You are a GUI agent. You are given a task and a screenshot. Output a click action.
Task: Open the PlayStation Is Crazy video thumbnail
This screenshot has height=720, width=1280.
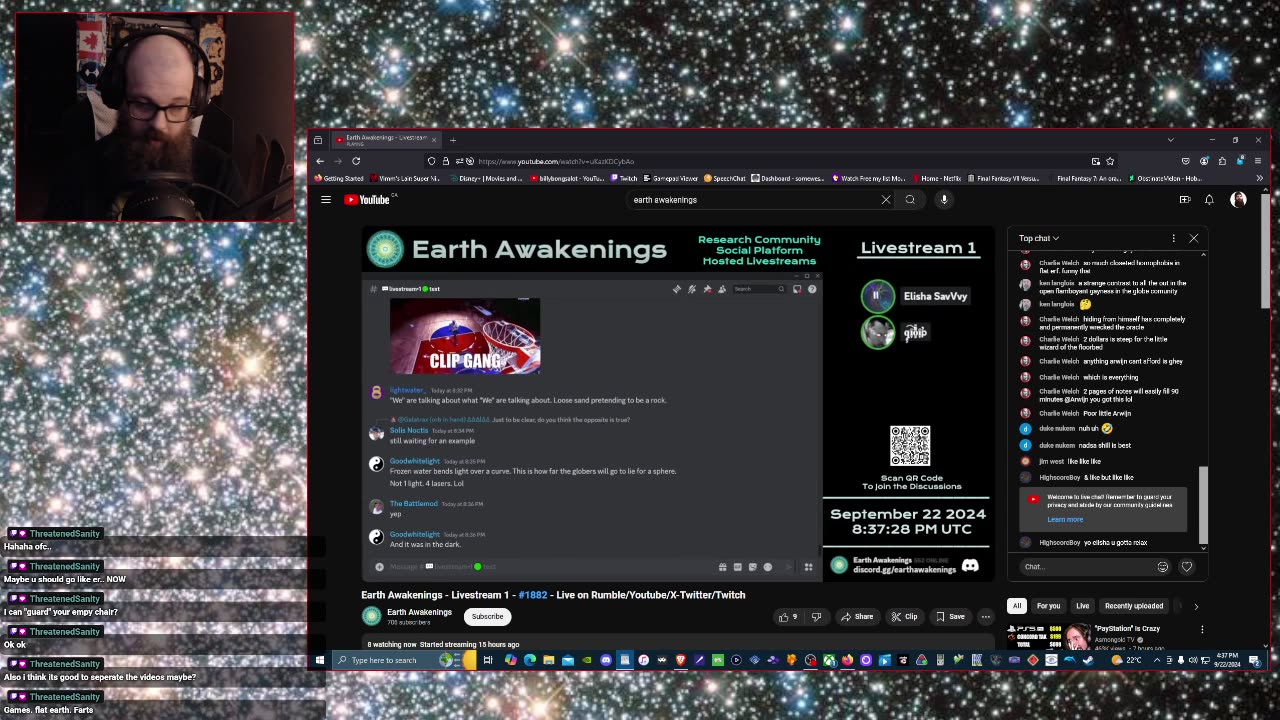coord(1048,635)
